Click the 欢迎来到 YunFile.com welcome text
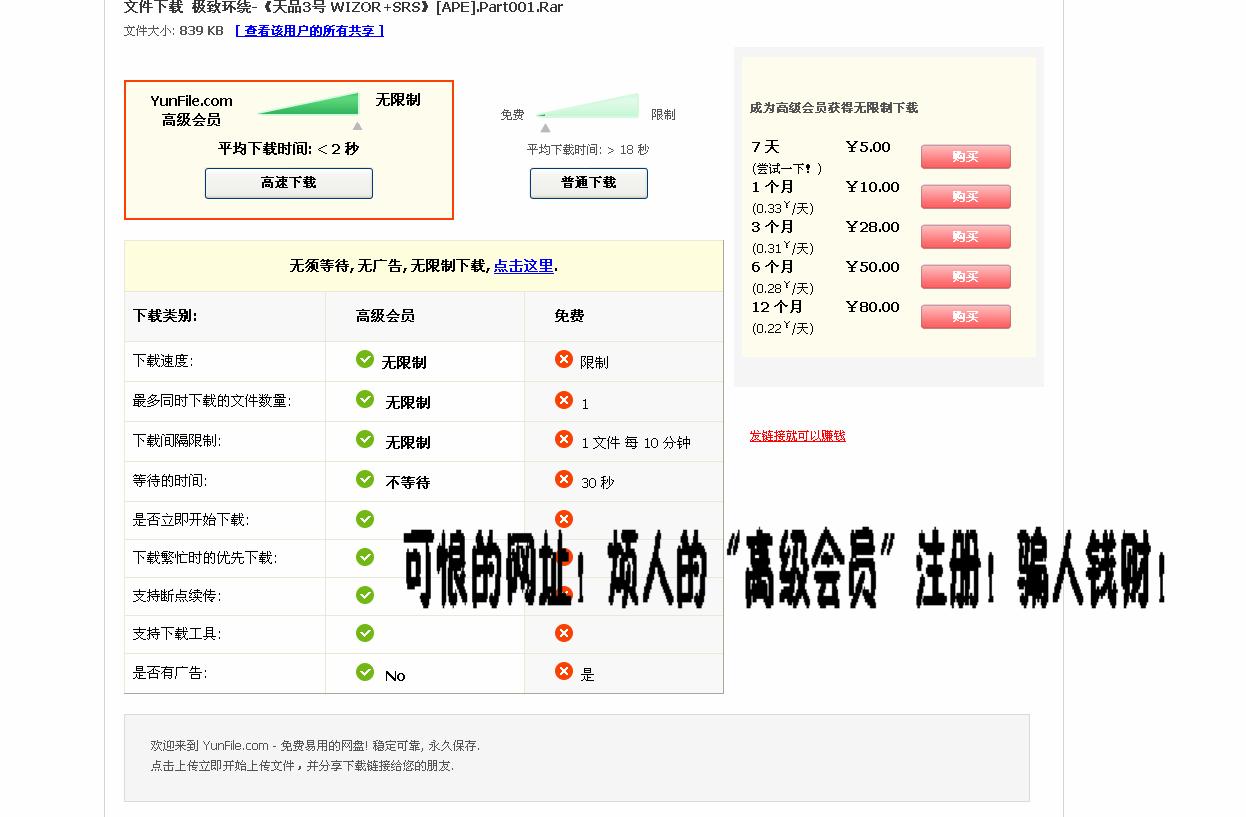This screenshot has width=1246, height=817. click(x=315, y=746)
